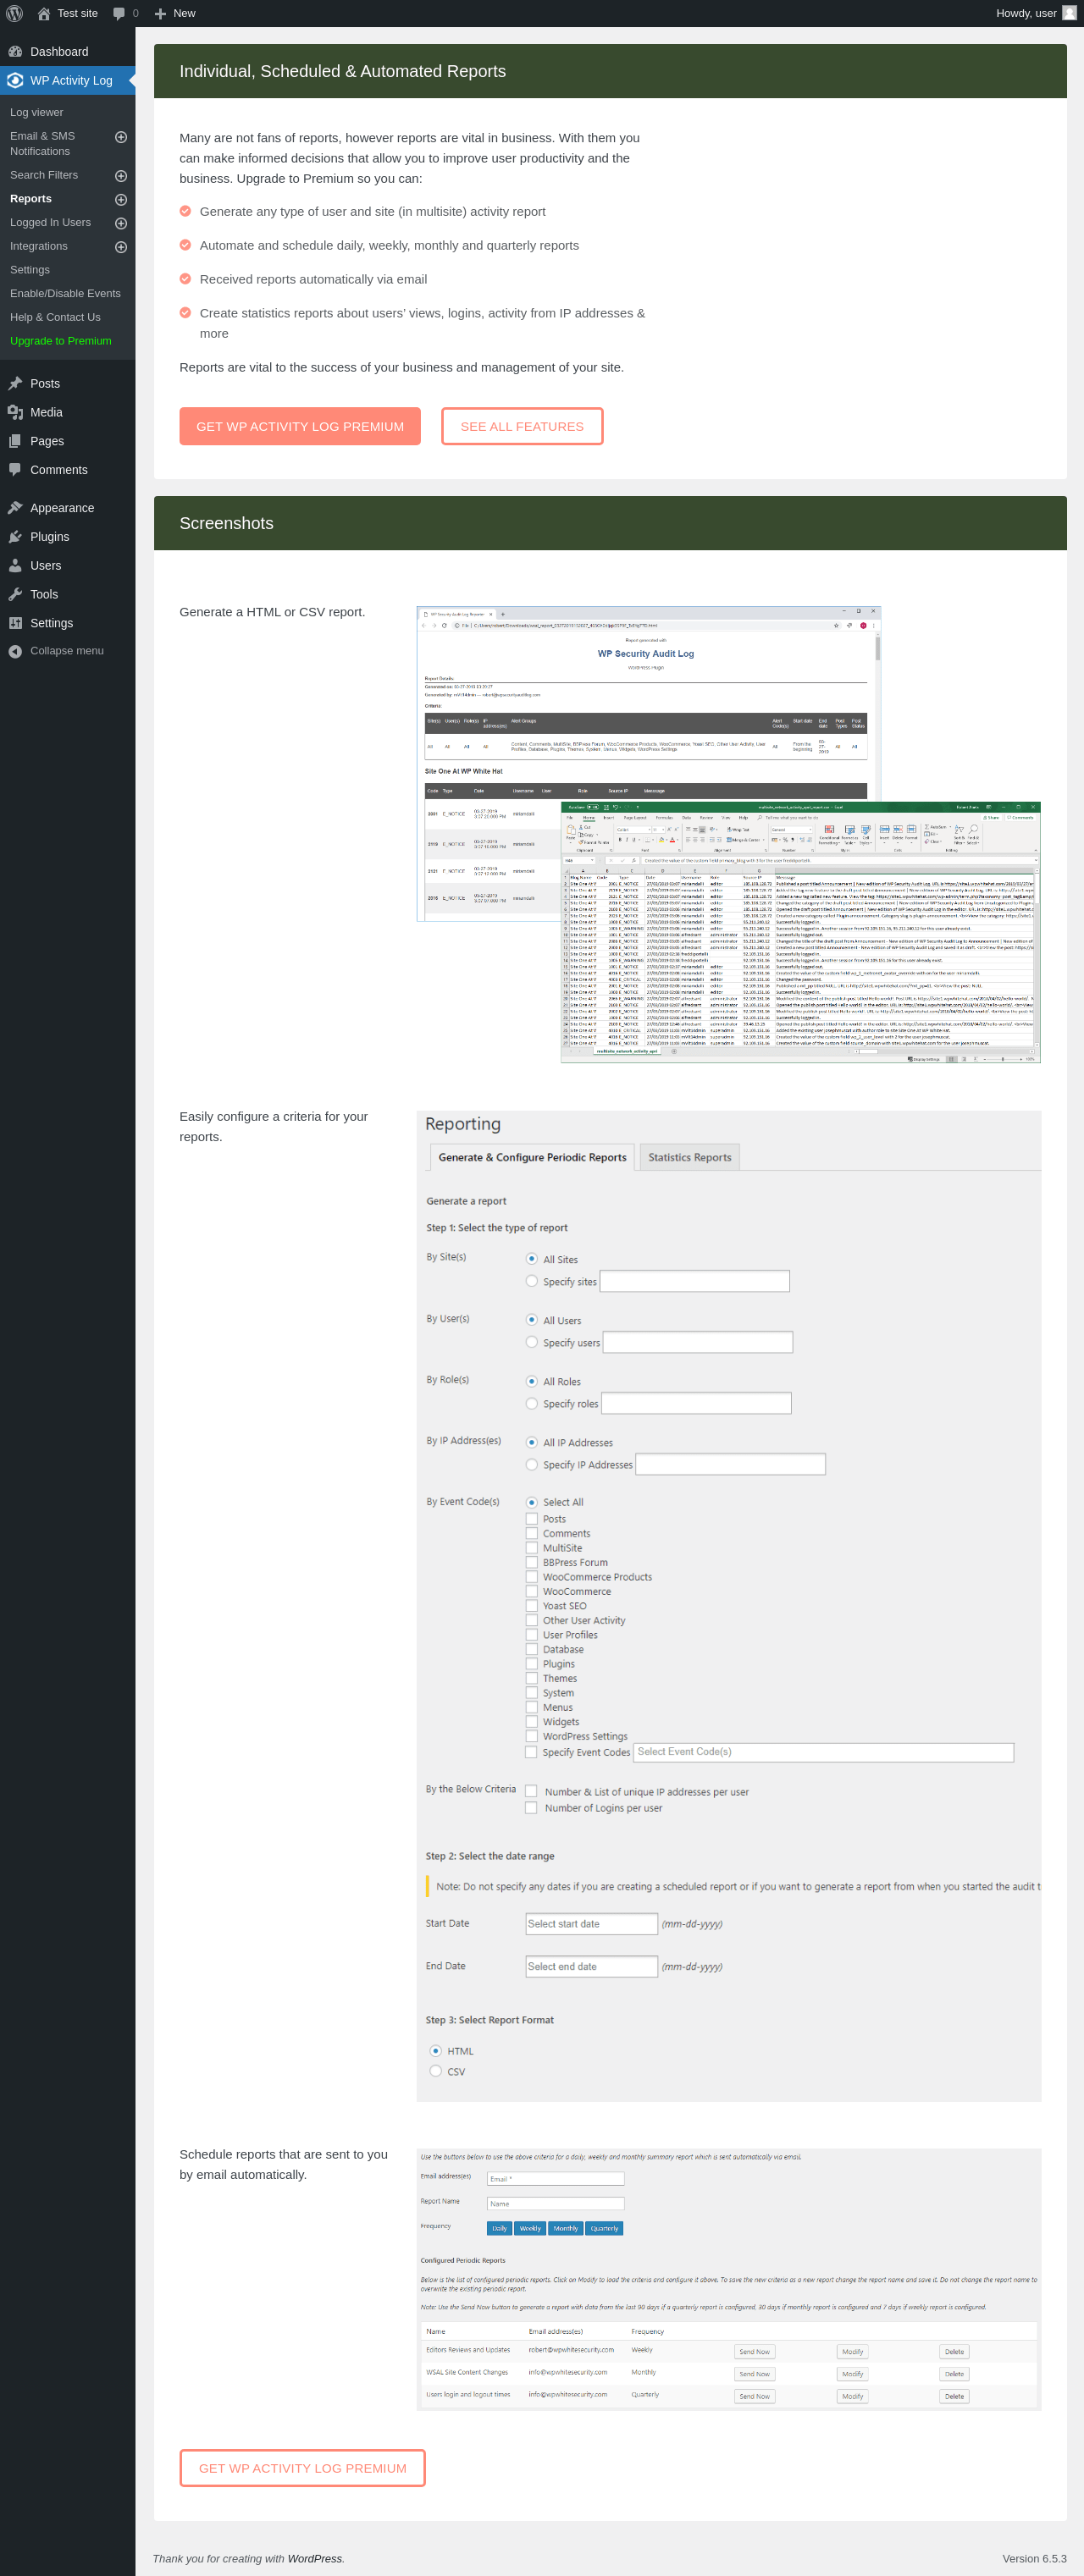The image size is (1084, 2576).
Task: Click Test site link in admin bar
Action: [77, 13]
